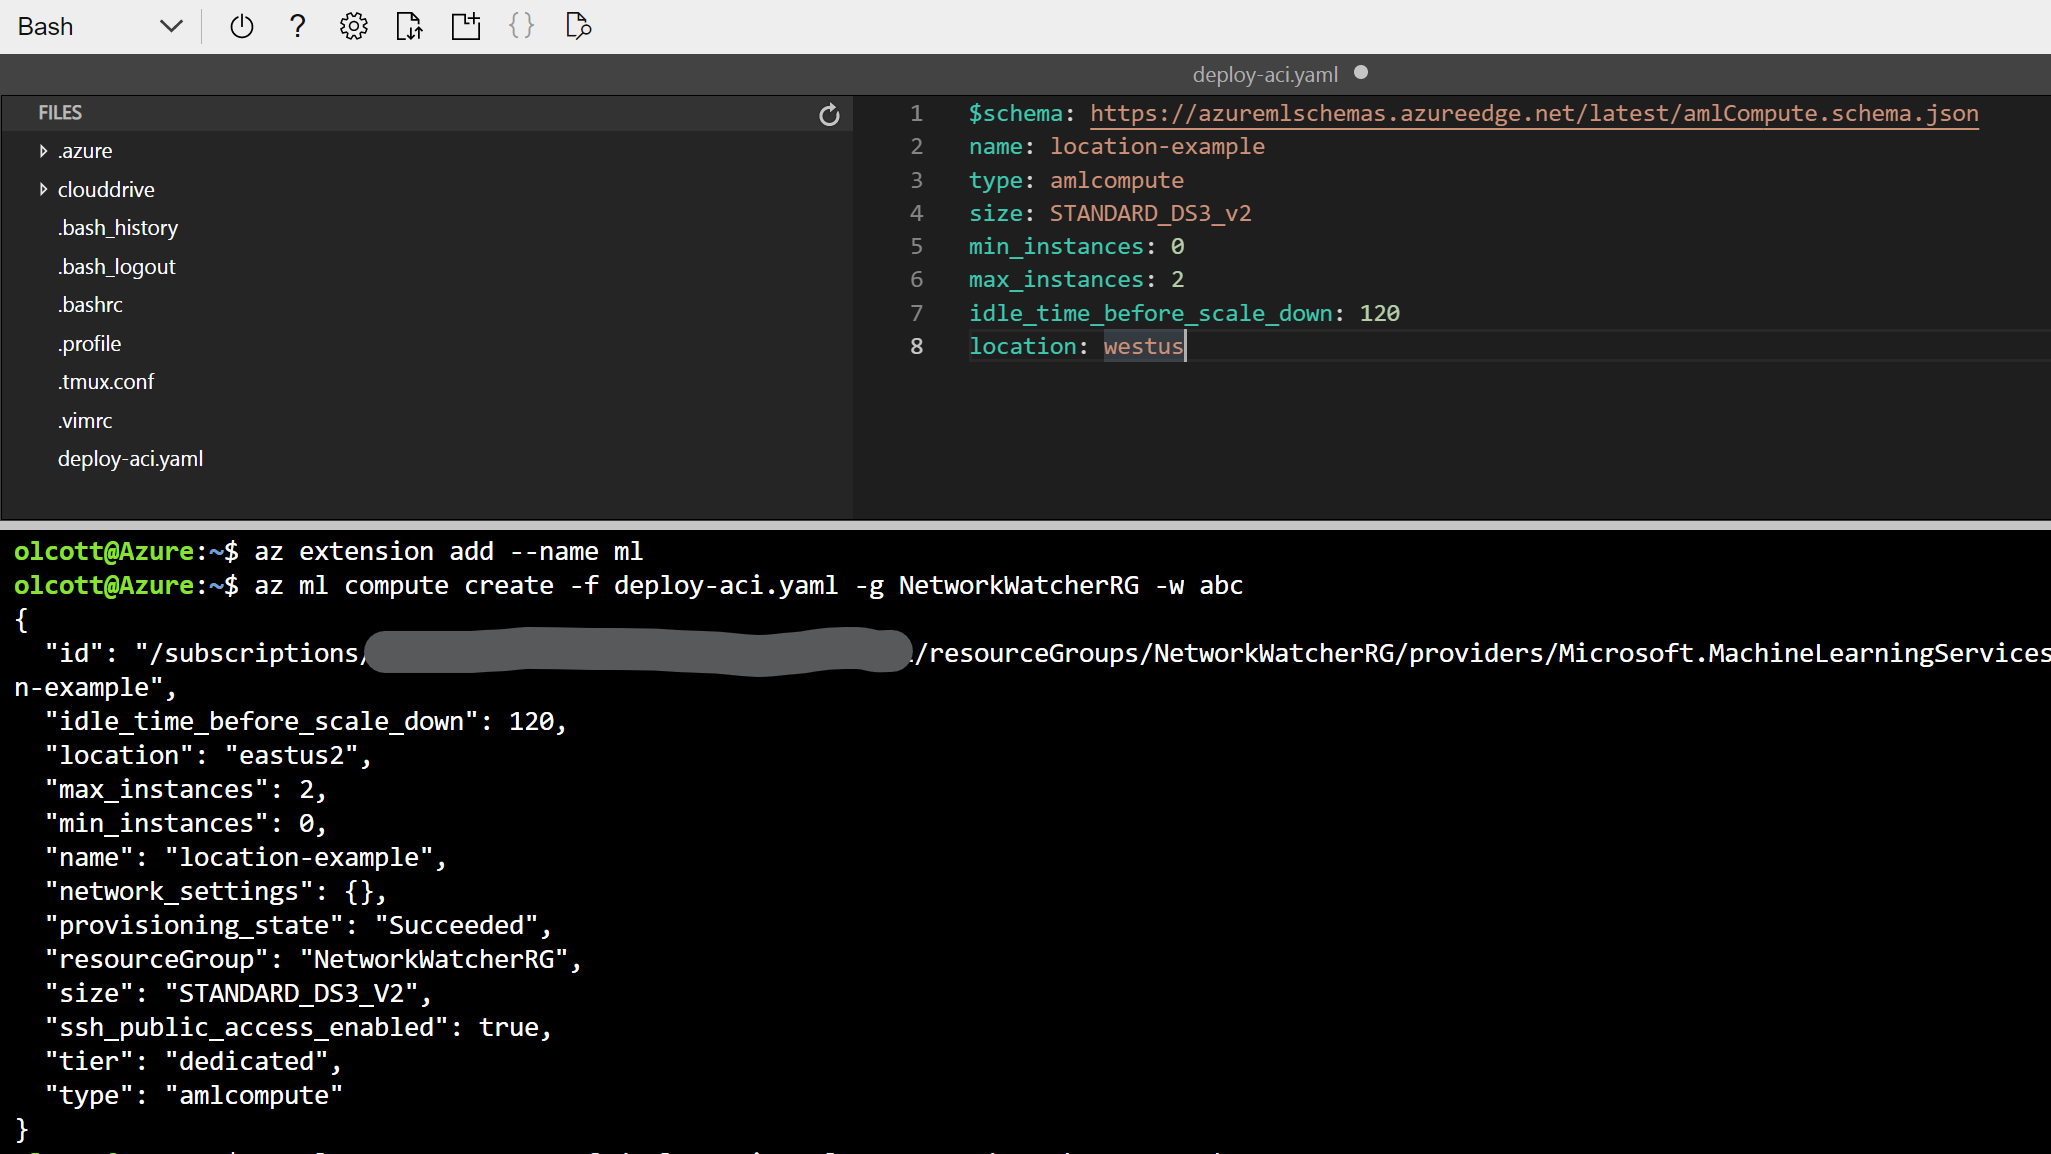Refresh the FILES panel list
The width and height of the screenshot is (2051, 1154).
tap(829, 114)
